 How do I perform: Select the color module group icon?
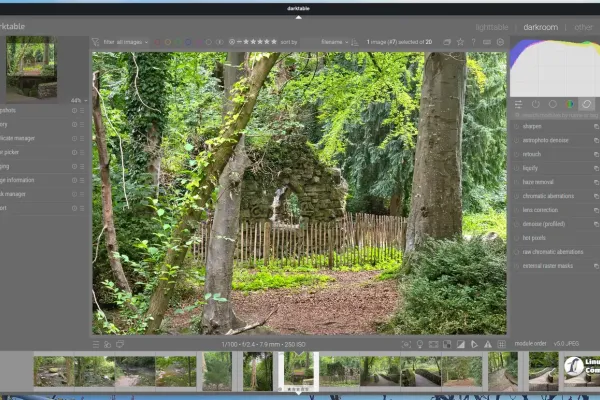click(570, 104)
